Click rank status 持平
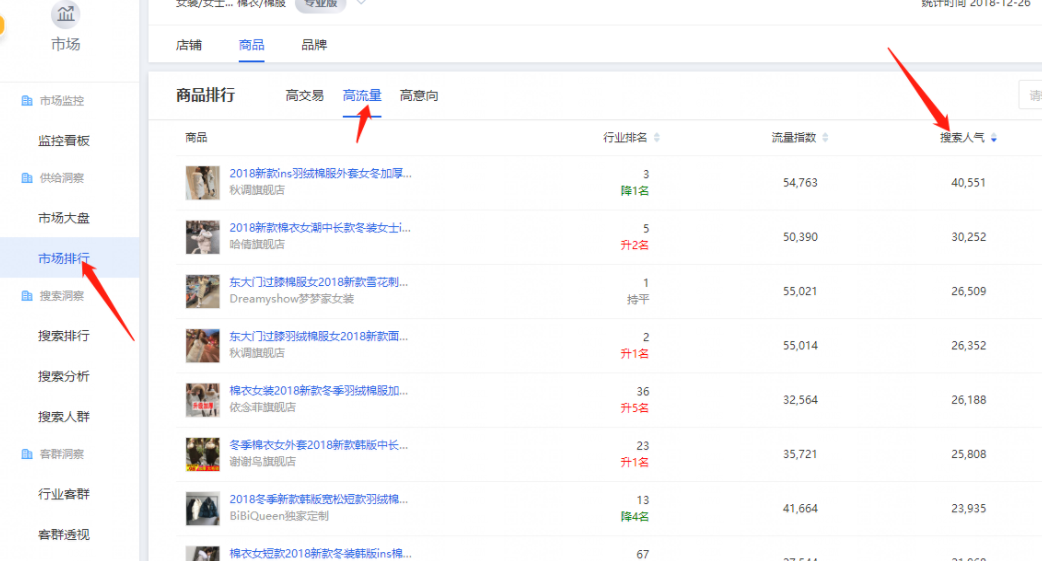The image size is (1042, 561). [x=638, y=300]
